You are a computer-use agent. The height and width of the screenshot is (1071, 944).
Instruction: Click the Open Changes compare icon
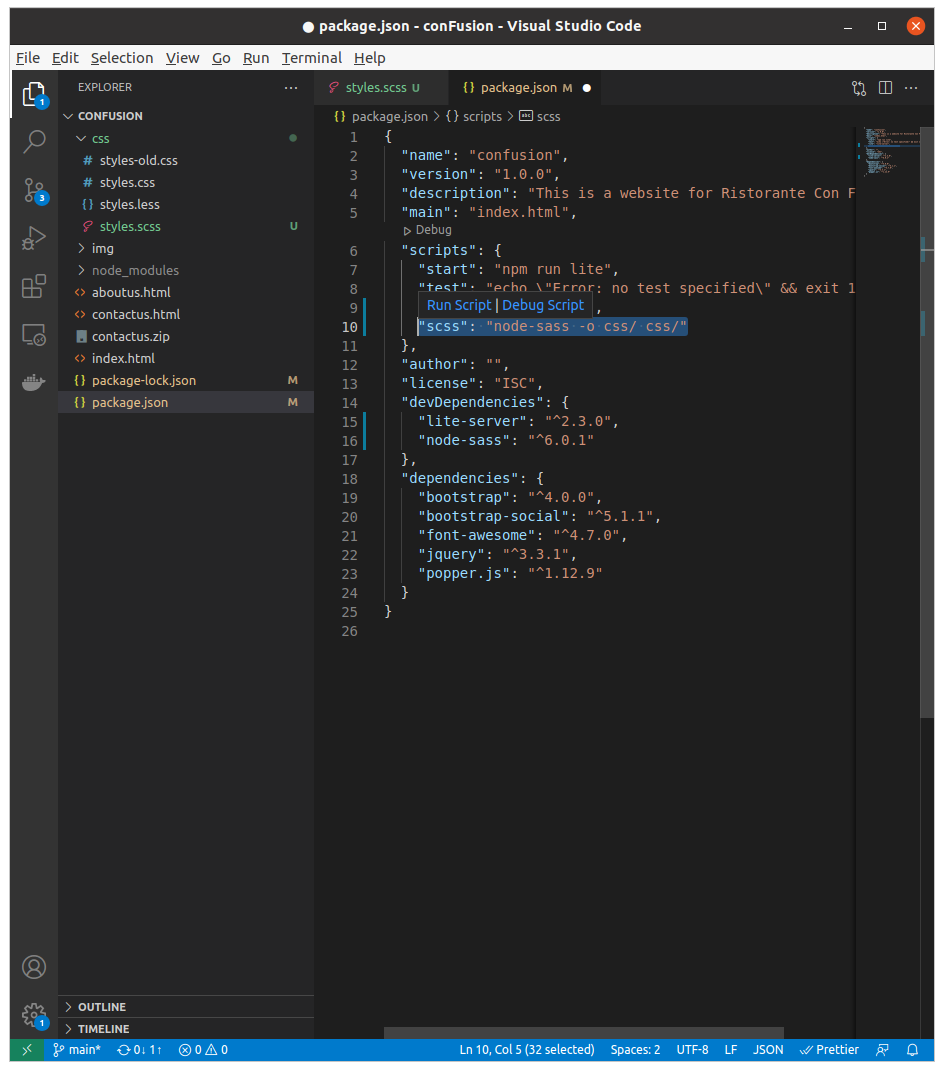(x=859, y=88)
